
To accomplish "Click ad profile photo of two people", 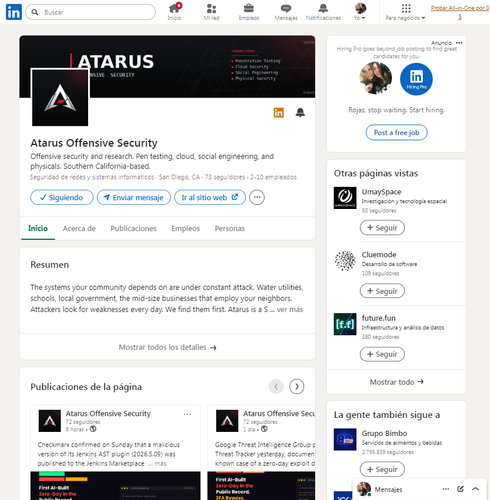I will click(376, 78).
